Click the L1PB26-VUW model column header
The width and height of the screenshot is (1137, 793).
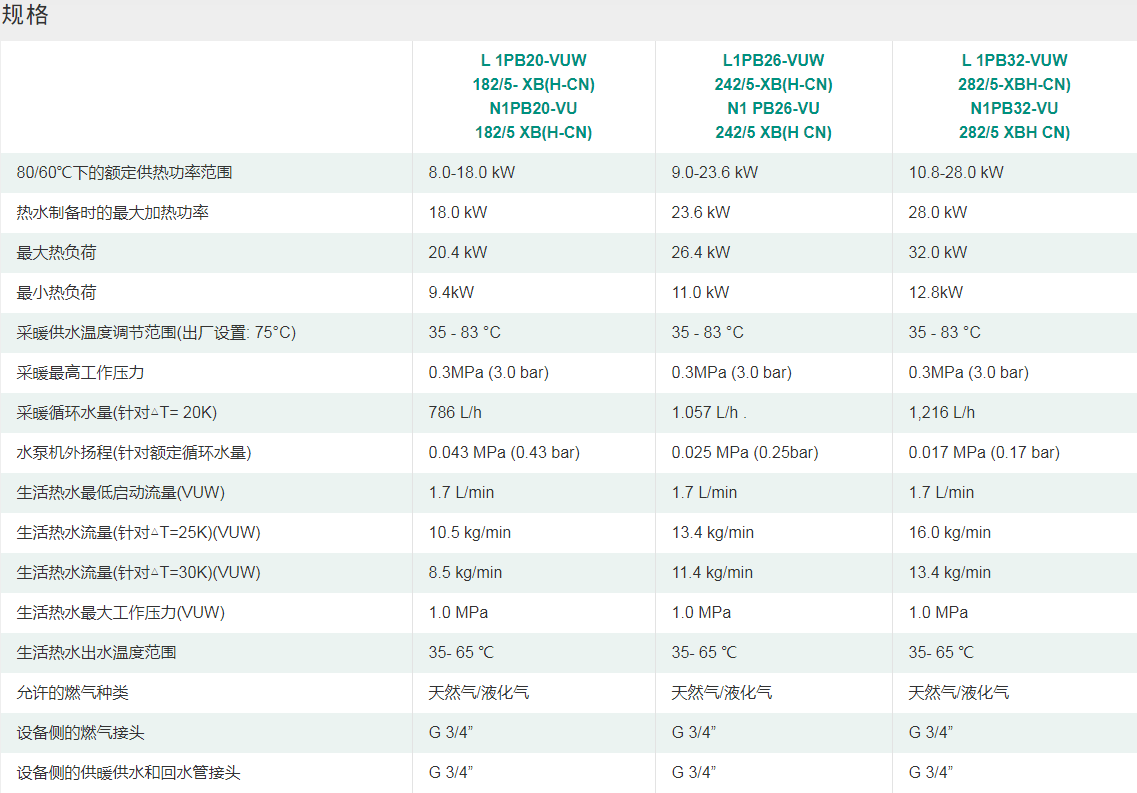[773, 96]
